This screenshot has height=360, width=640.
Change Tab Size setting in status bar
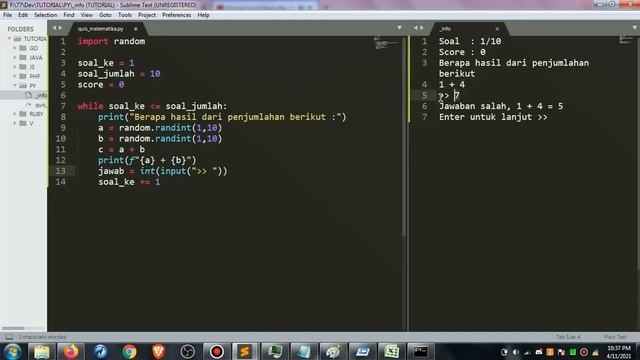point(568,337)
